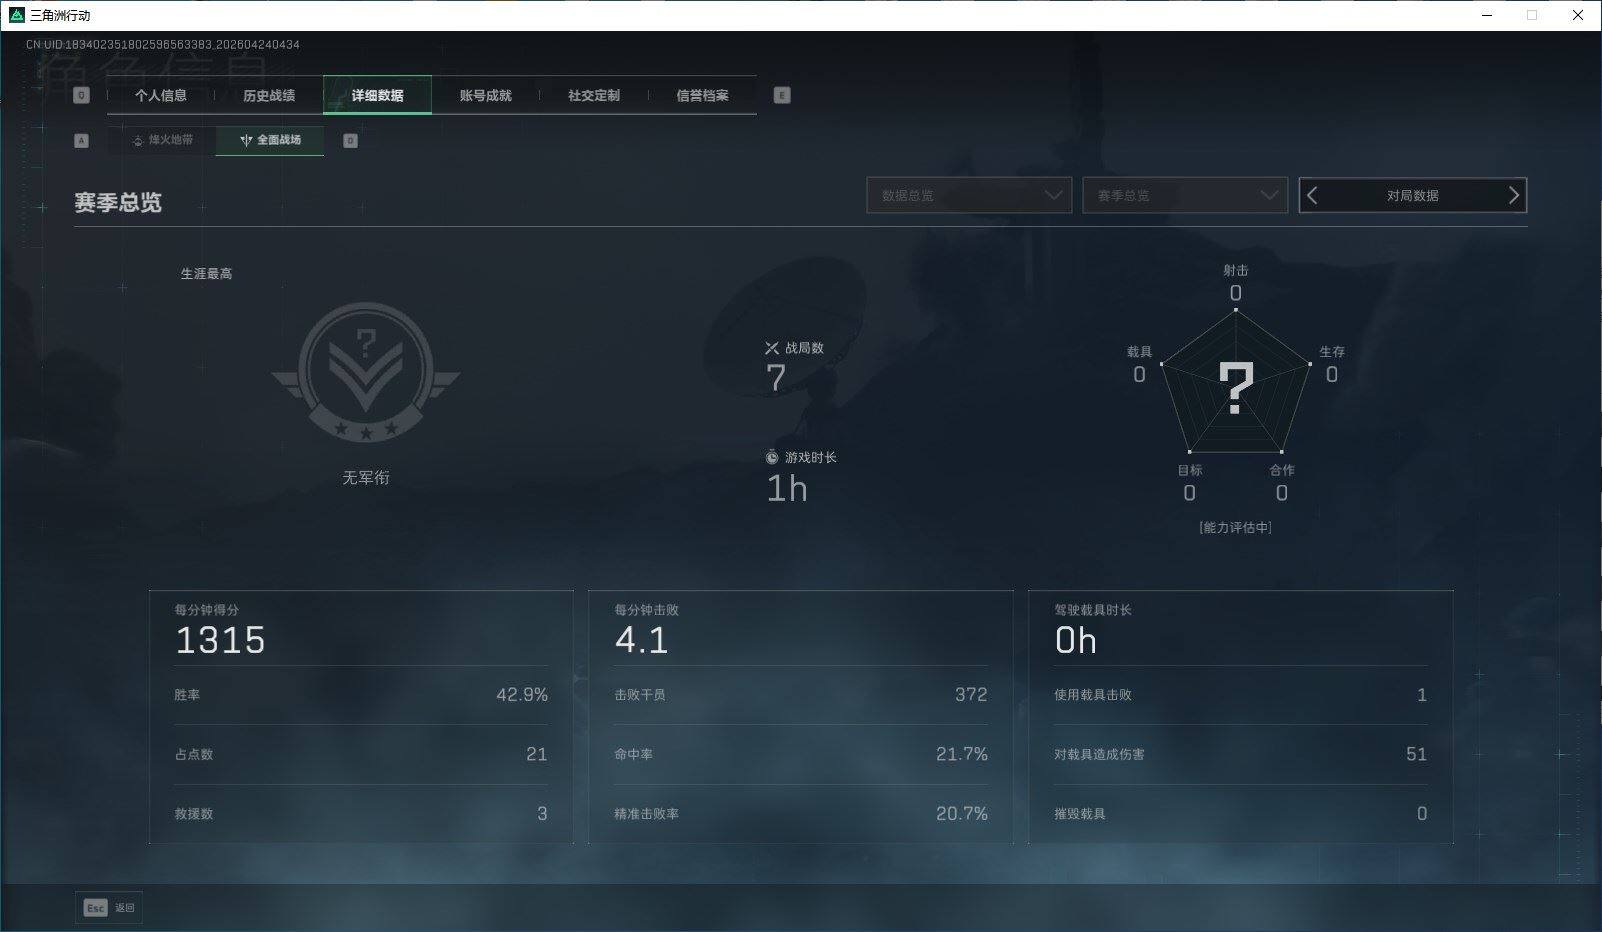This screenshot has height=932, width=1602.
Task: Click the 击败干员 372 row
Action: click(801, 695)
